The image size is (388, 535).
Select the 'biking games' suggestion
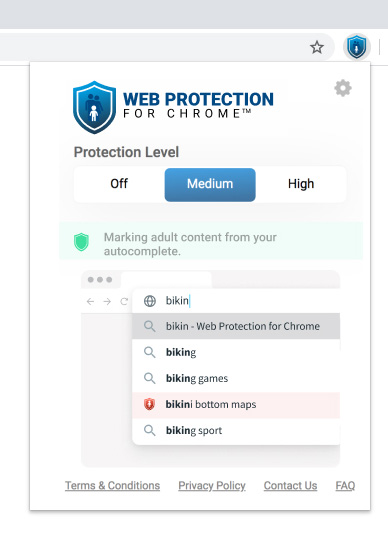[x=236, y=378]
